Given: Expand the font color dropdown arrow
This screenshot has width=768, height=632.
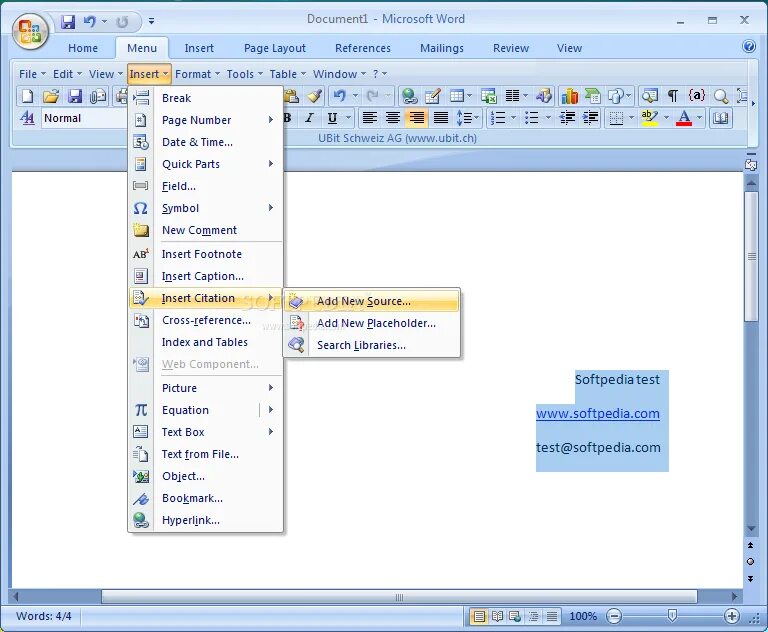Looking at the screenshot, I should click(699, 118).
